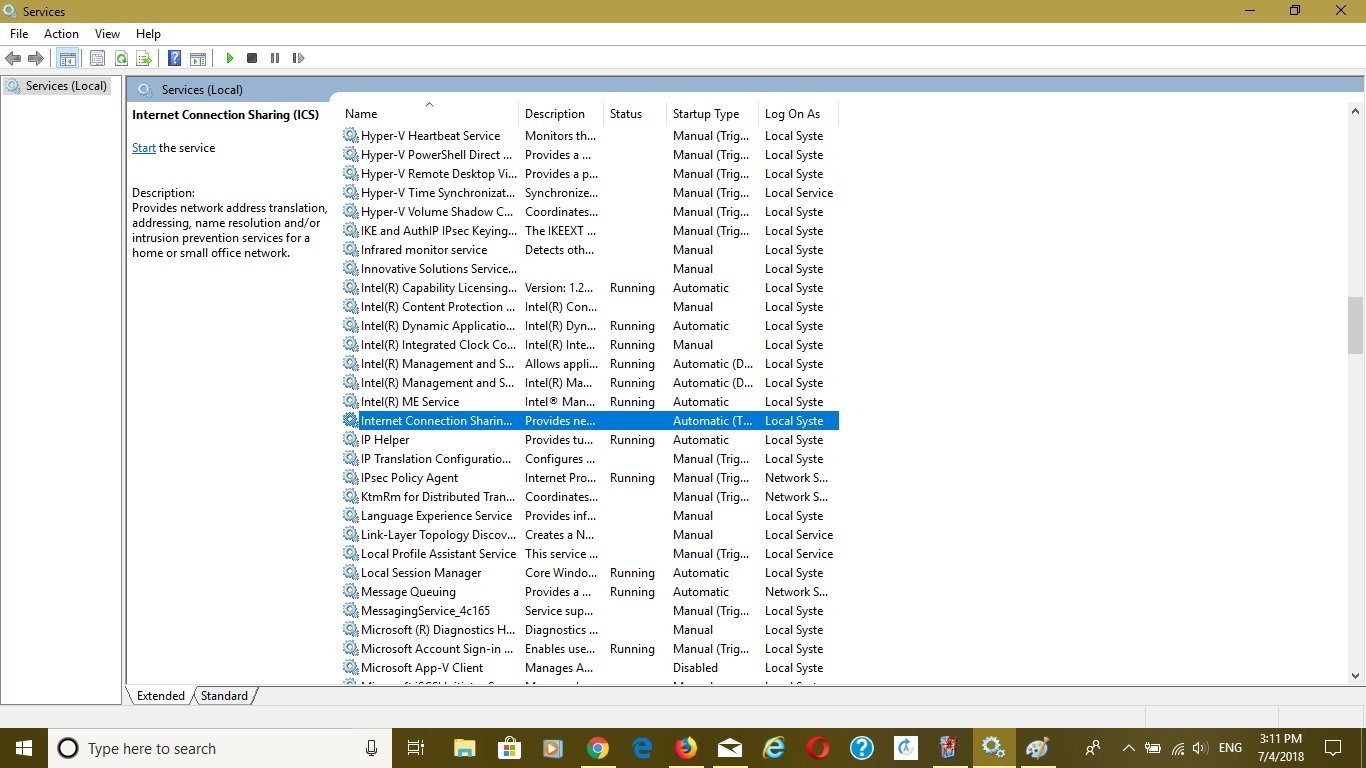1366x768 pixels.
Task: Click gear icon beside IP Translation Configuration
Action: coord(350,459)
